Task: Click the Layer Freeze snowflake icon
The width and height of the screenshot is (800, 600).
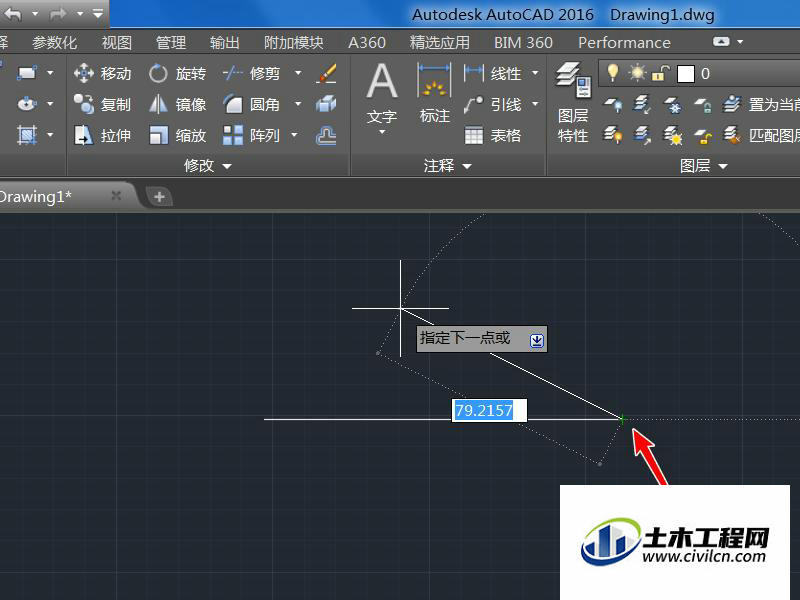Action: (672, 105)
